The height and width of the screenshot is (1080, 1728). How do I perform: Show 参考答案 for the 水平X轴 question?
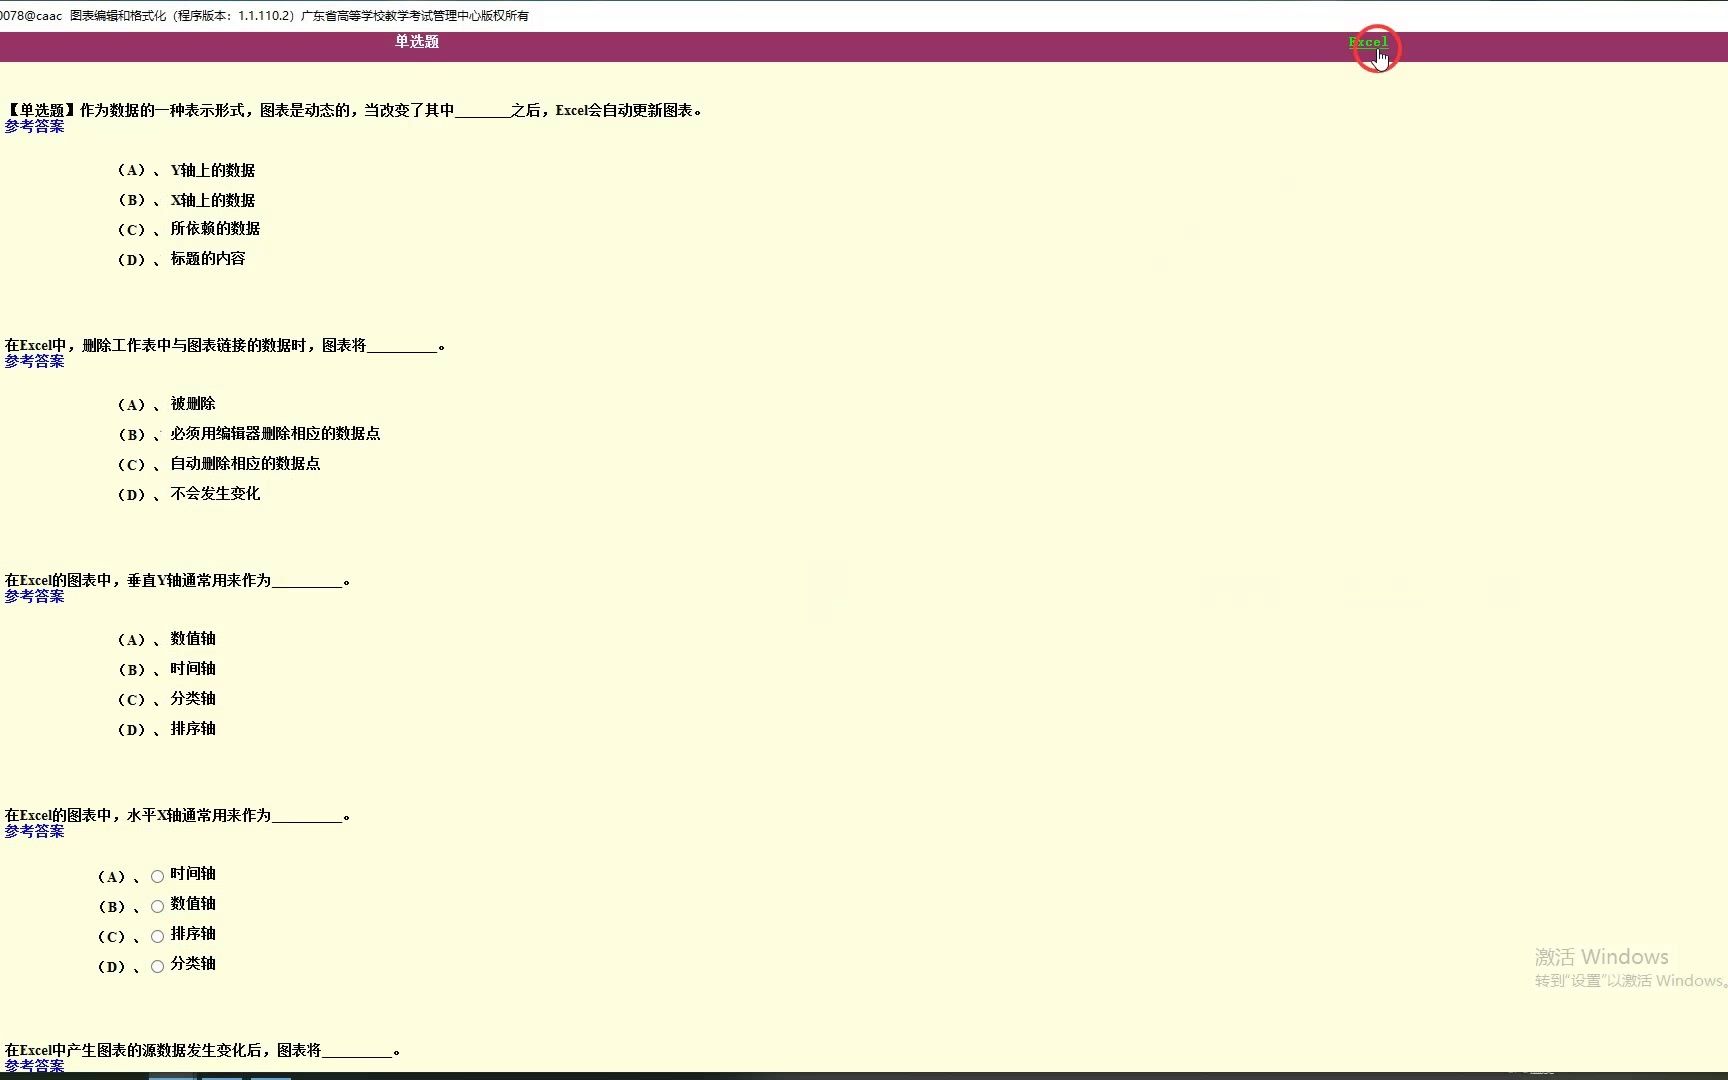click(35, 832)
